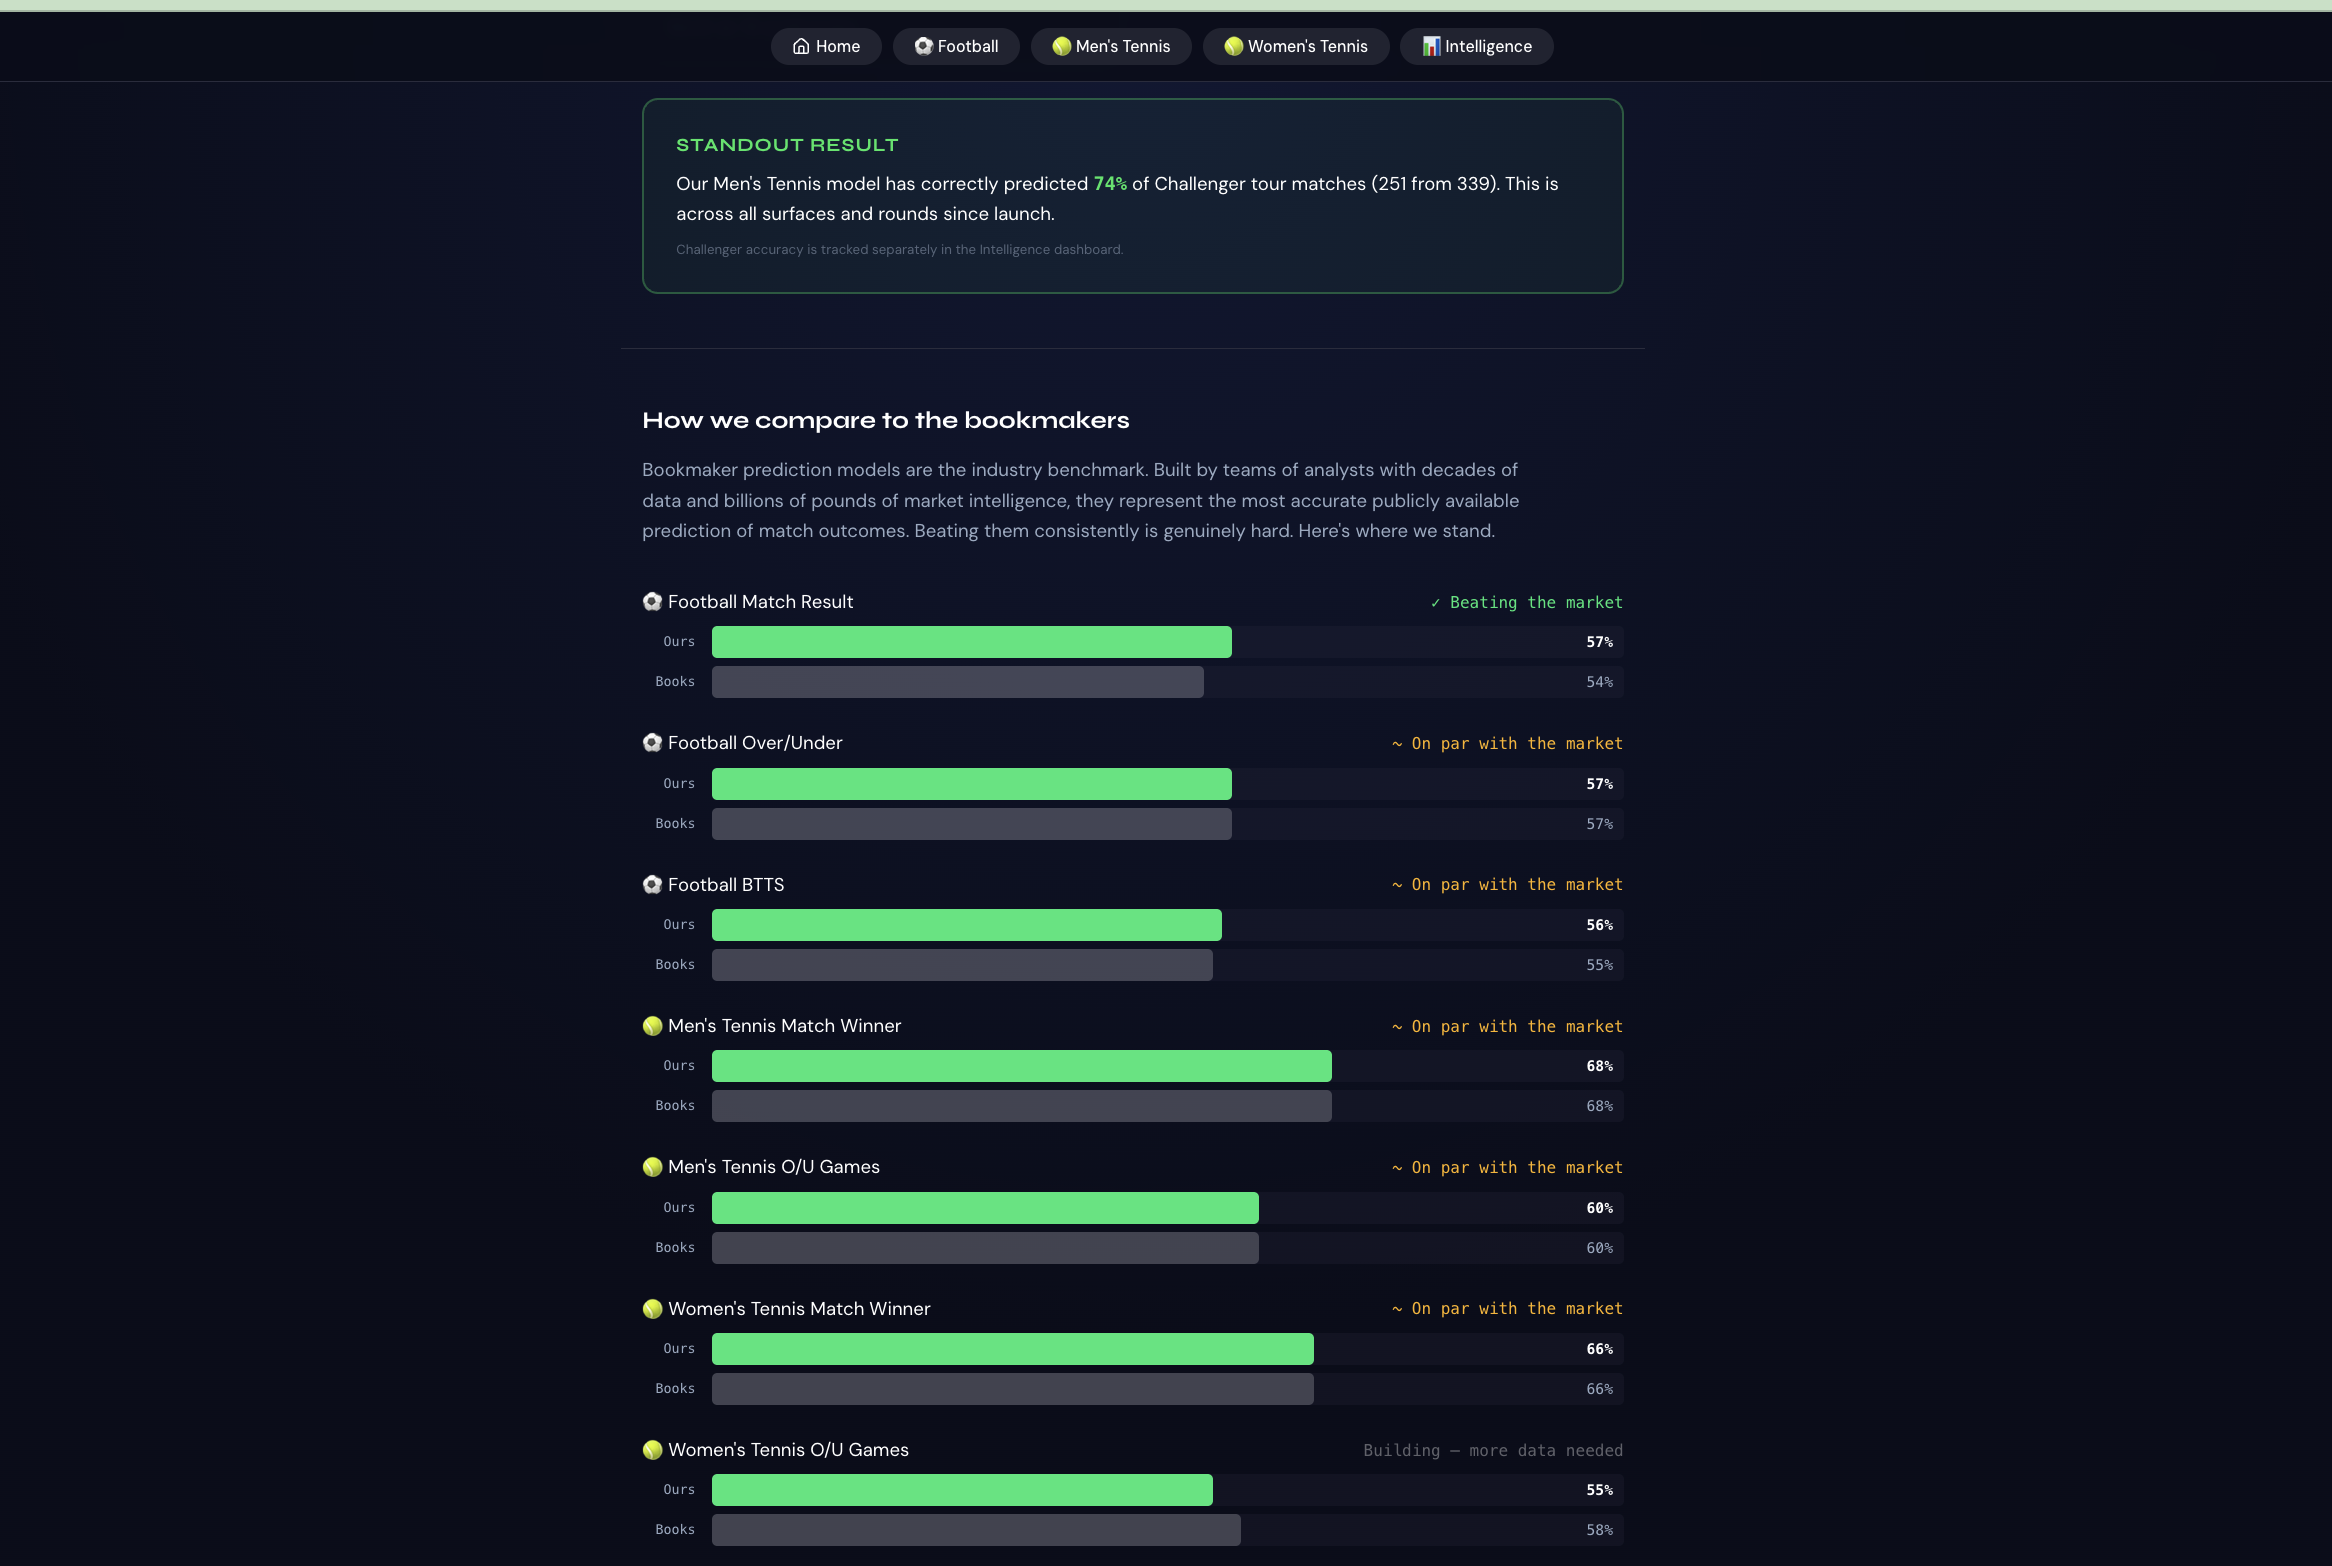Click the 'Football Over/Under' title

[x=755, y=743]
